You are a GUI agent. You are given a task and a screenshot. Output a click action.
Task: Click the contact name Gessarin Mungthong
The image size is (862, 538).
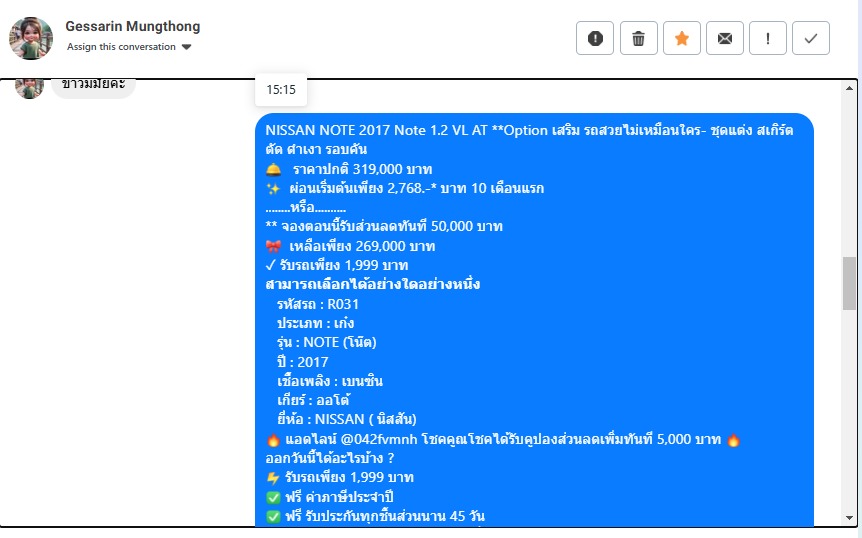coord(132,26)
